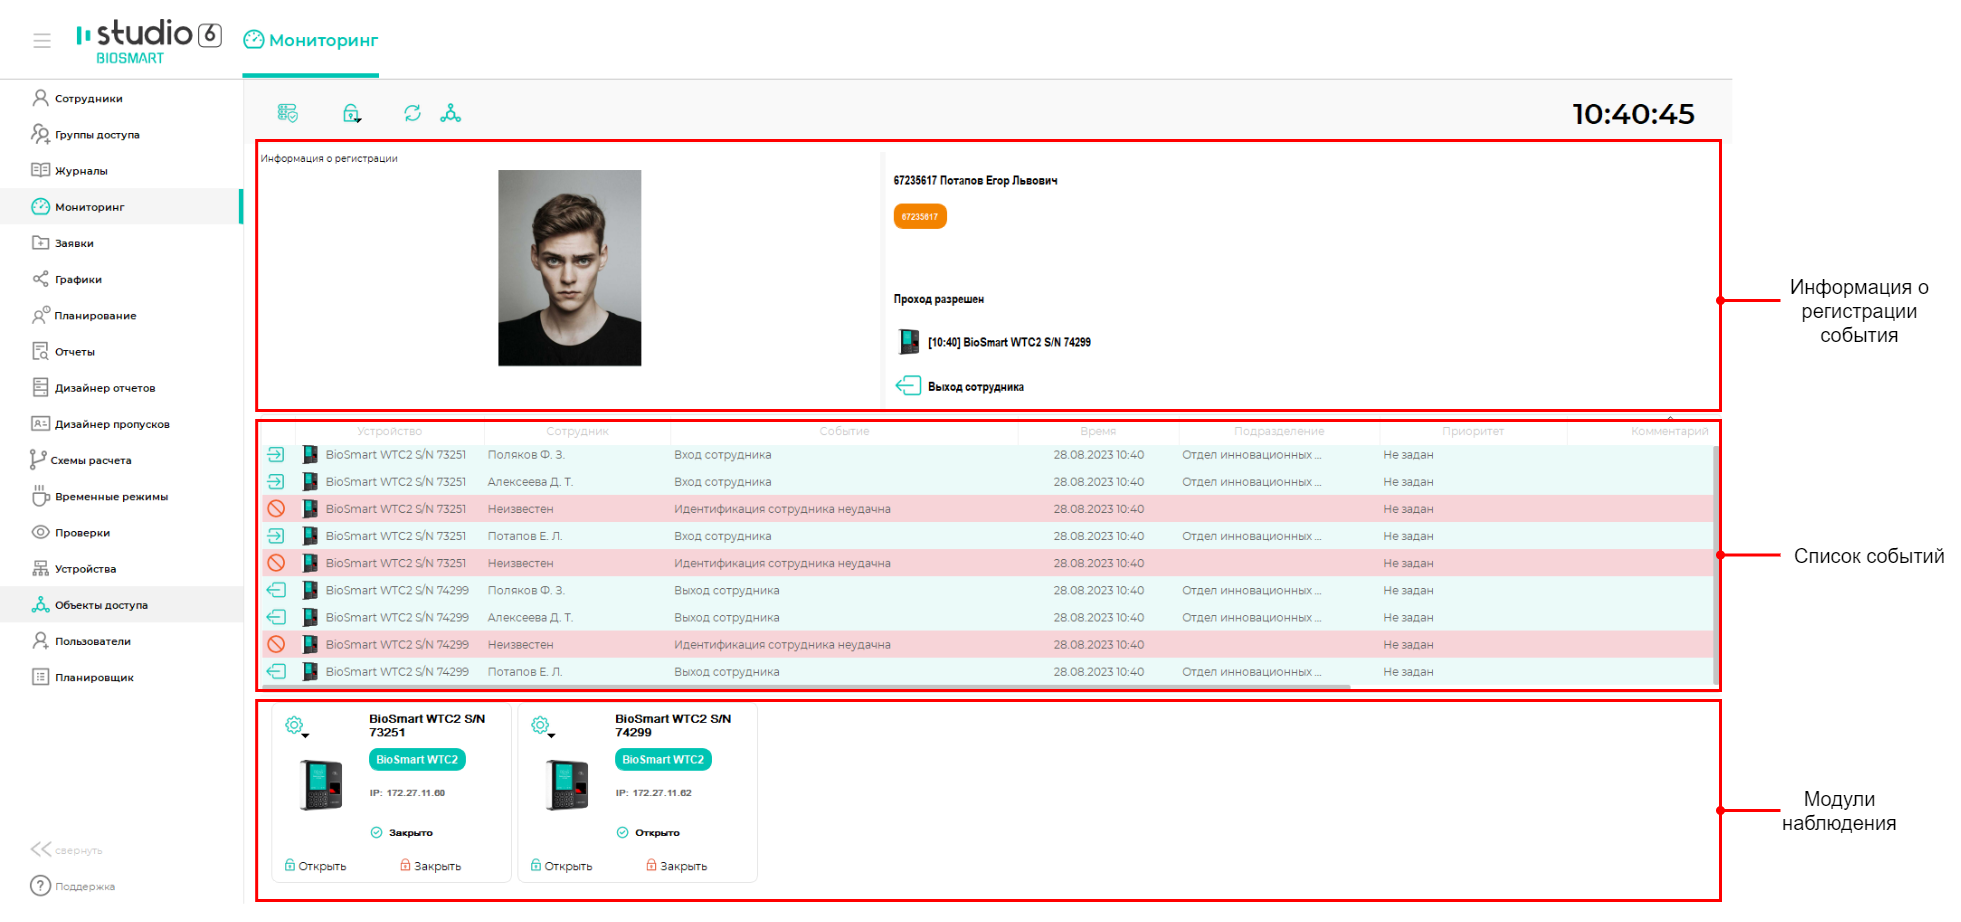This screenshot has width=1961, height=922.
Task: Open Временные режимы in the sidebar
Action: tap(121, 496)
